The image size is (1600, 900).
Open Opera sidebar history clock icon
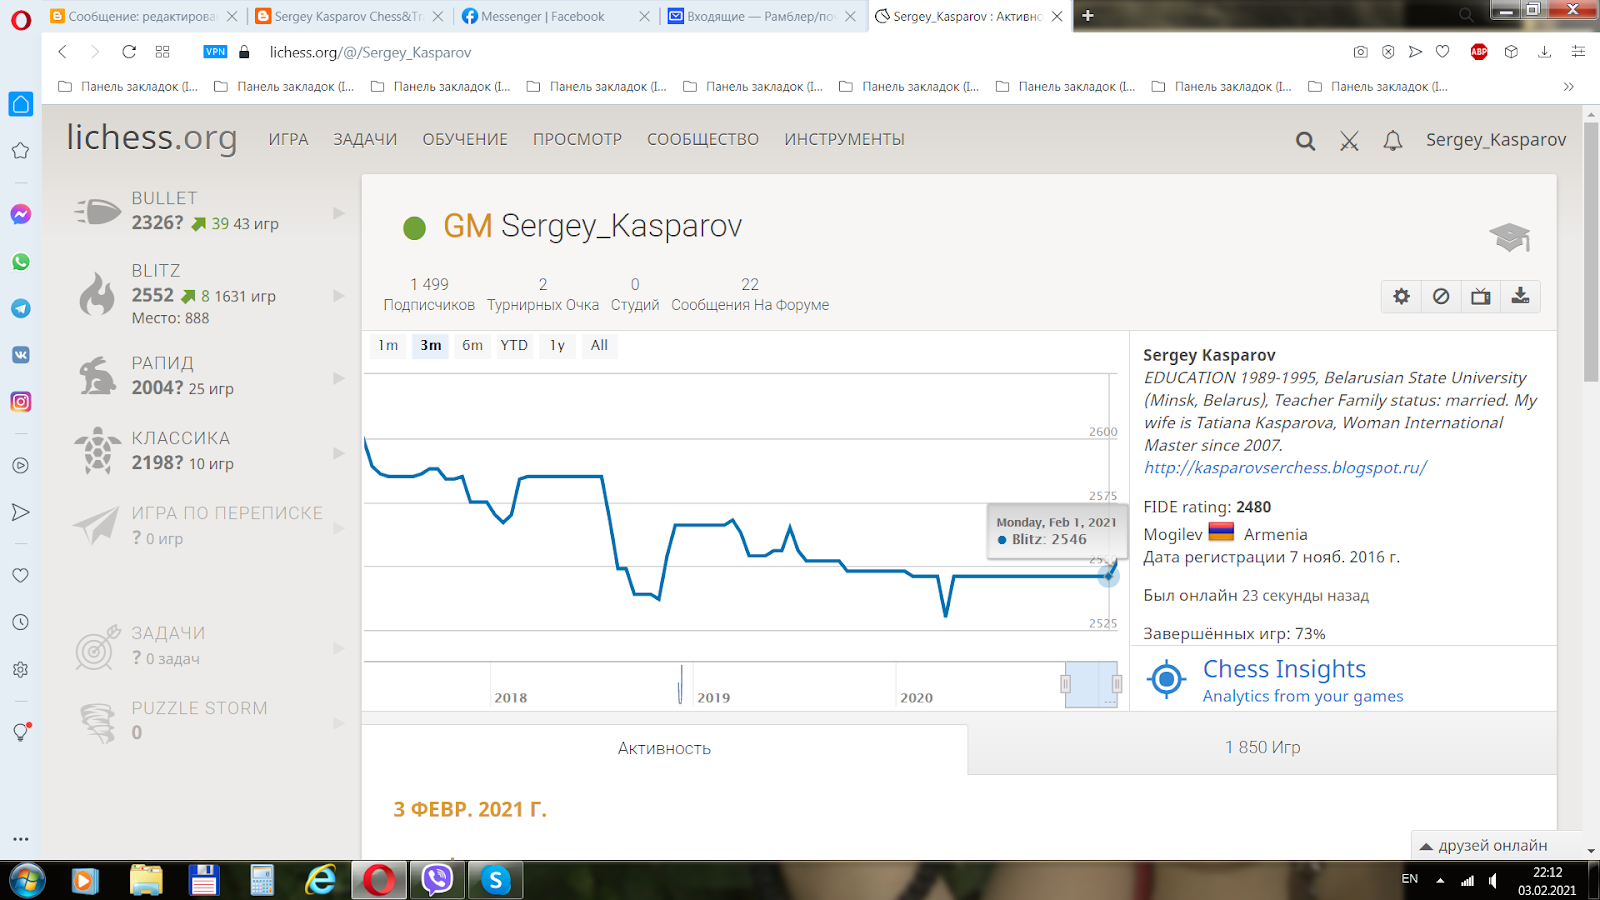coord(20,622)
